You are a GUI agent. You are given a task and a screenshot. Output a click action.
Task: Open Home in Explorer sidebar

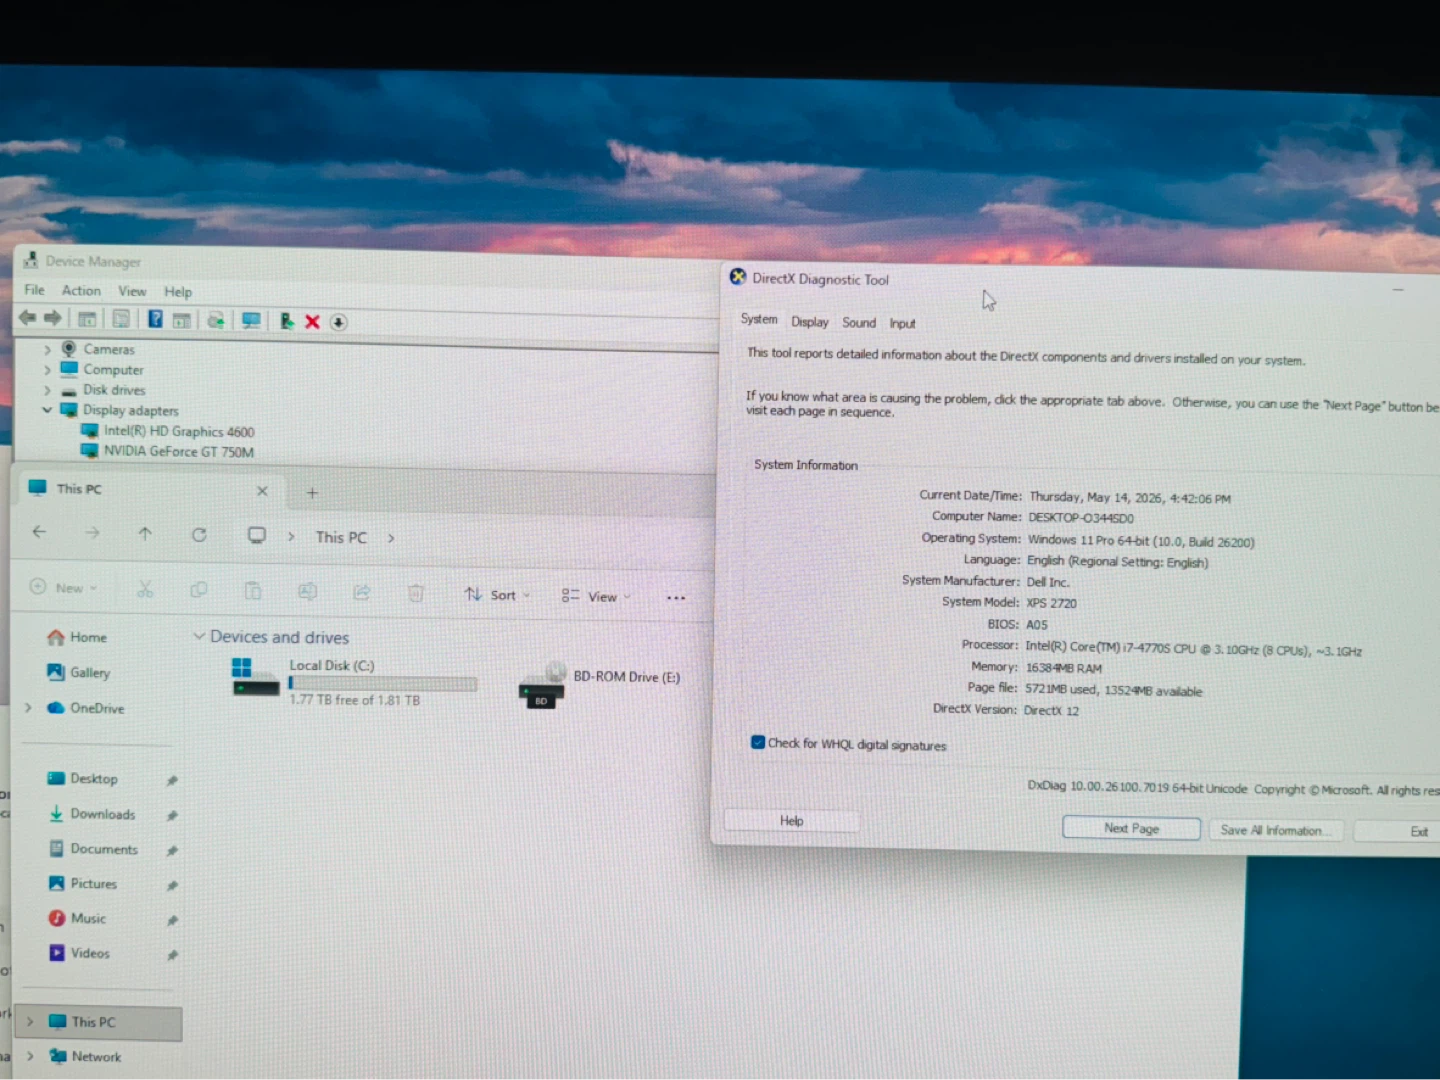pyautogui.click(x=77, y=637)
